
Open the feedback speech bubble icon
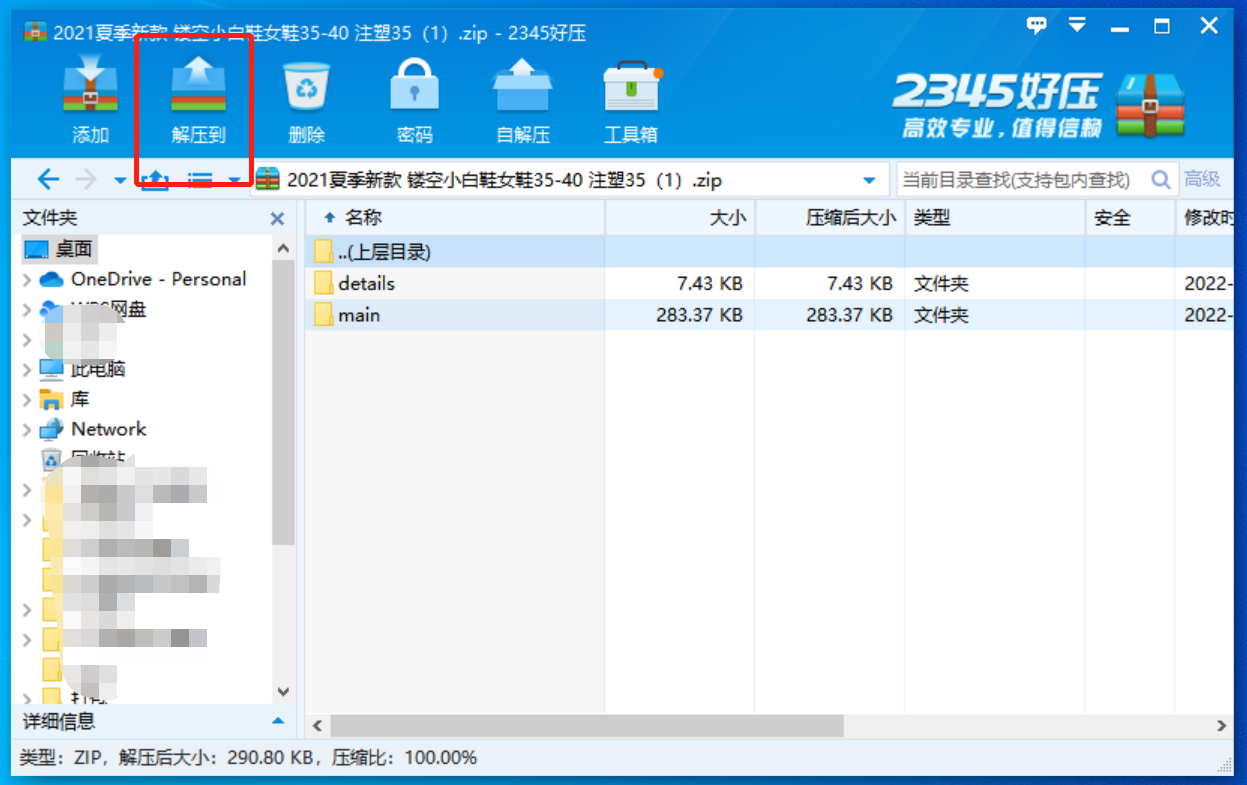[1037, 26]
